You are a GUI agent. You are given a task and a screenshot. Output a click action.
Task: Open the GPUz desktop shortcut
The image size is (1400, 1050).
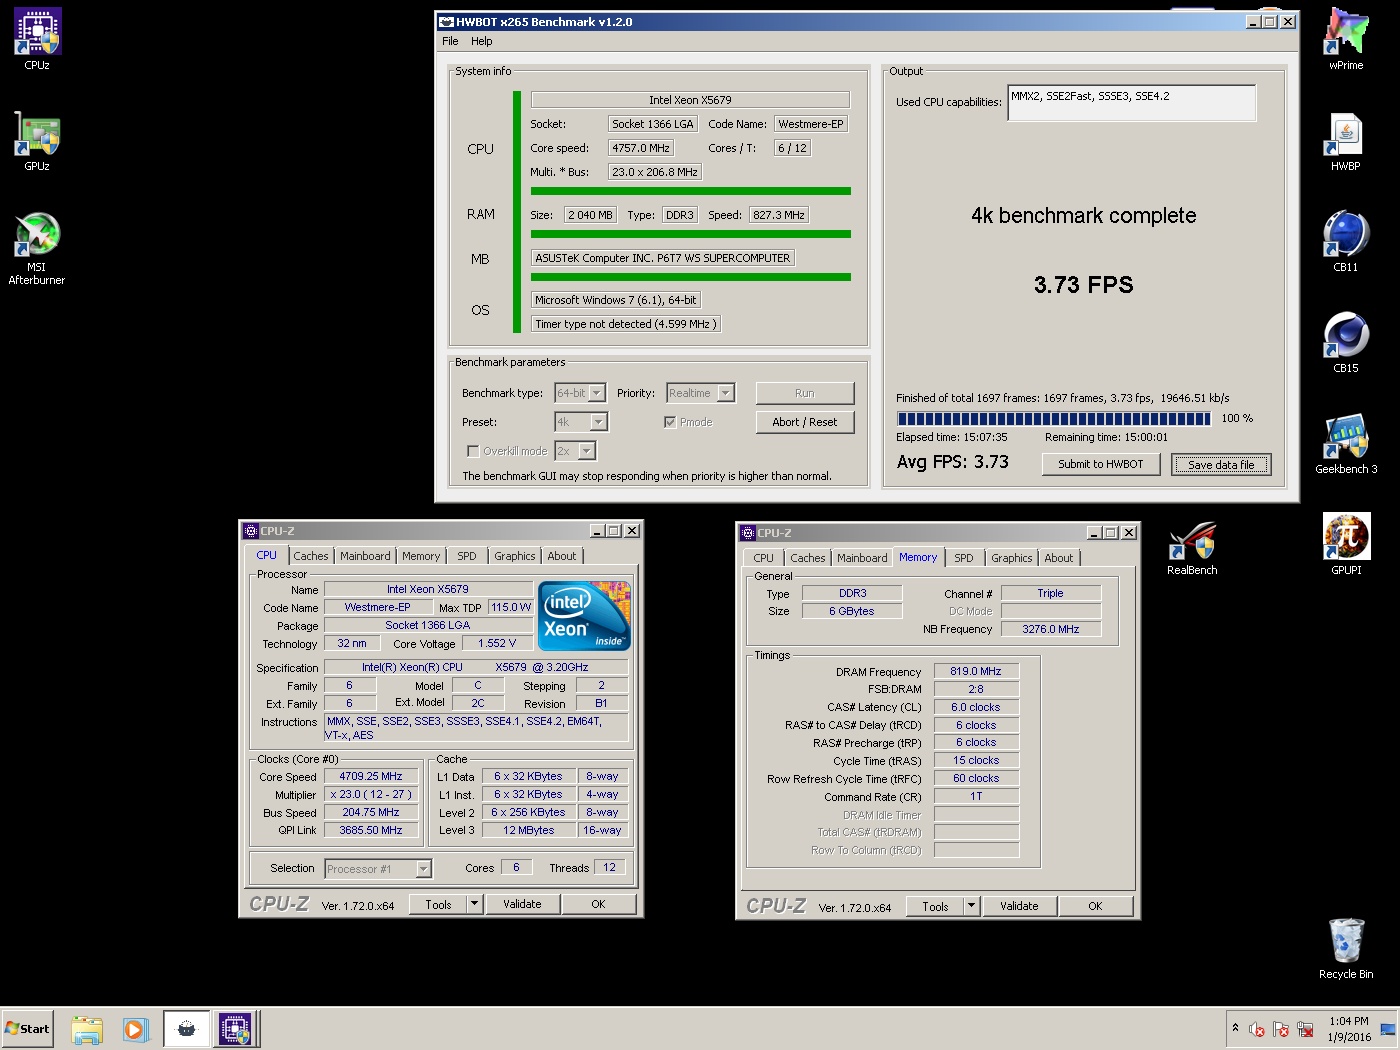pyautogui.click(x=37, y=141)
